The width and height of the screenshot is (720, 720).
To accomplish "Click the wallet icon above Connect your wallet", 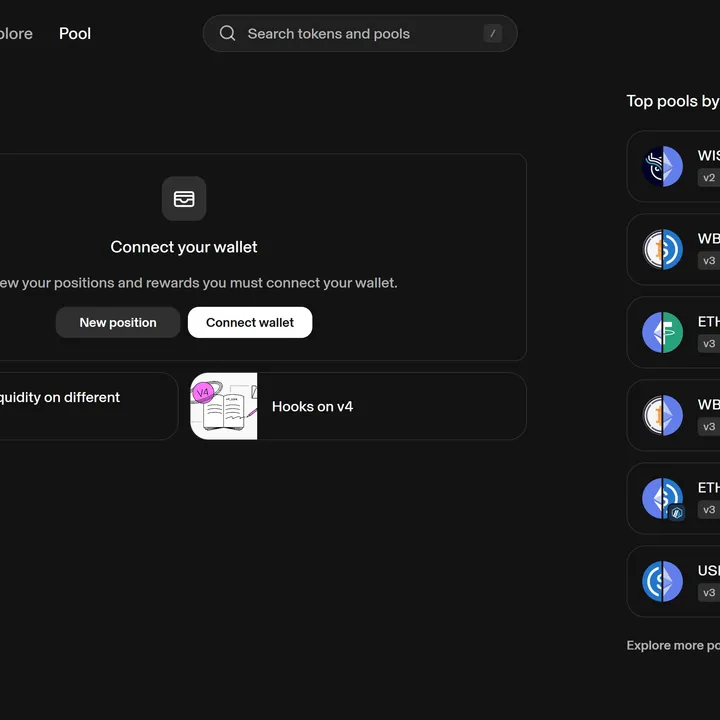I will point(184,199).
